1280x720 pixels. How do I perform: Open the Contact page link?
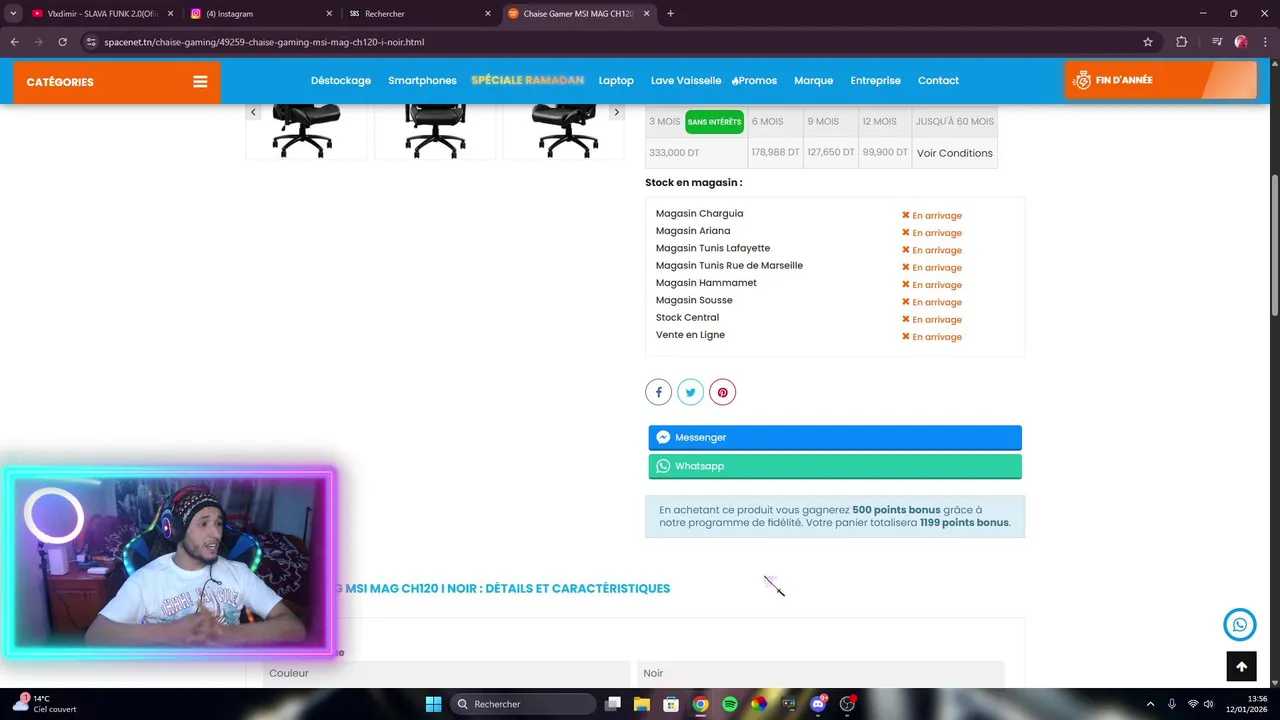pos(938,81)
